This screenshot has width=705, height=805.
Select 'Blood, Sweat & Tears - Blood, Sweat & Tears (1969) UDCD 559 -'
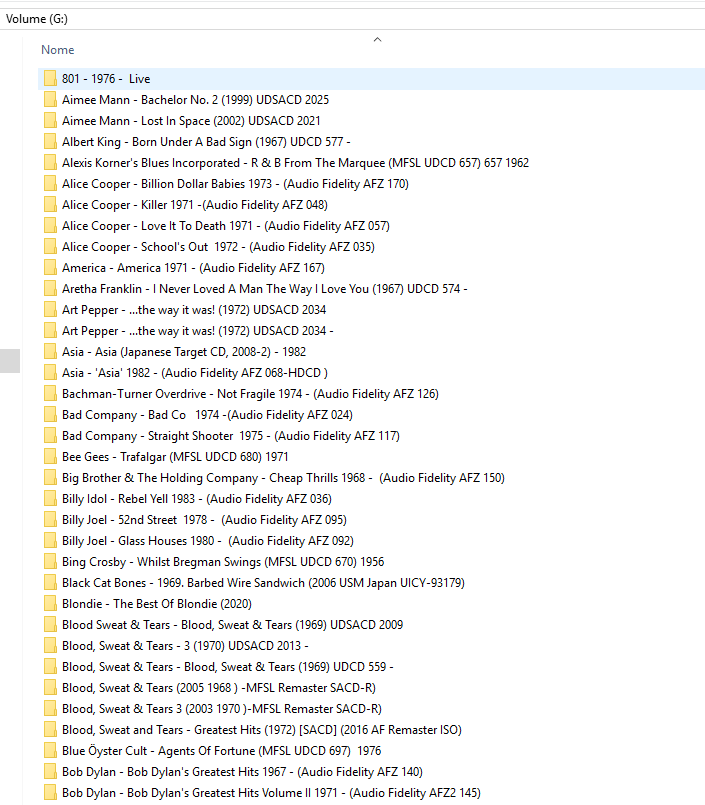(x=228, y=667)
